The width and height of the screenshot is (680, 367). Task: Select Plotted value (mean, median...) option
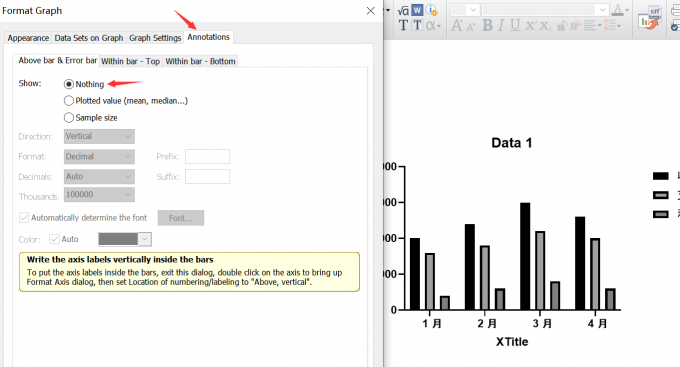tap(69, 101)
